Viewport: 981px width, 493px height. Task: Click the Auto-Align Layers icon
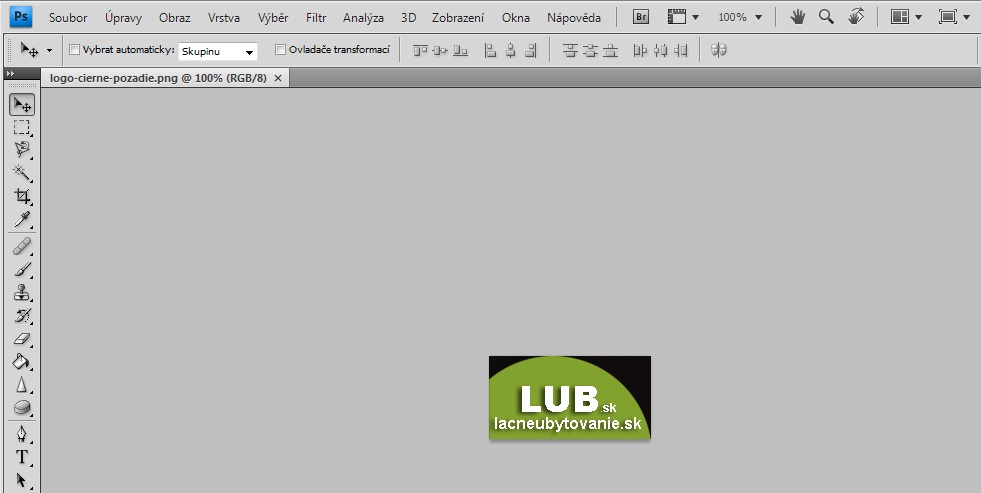(x=719, y=49)
